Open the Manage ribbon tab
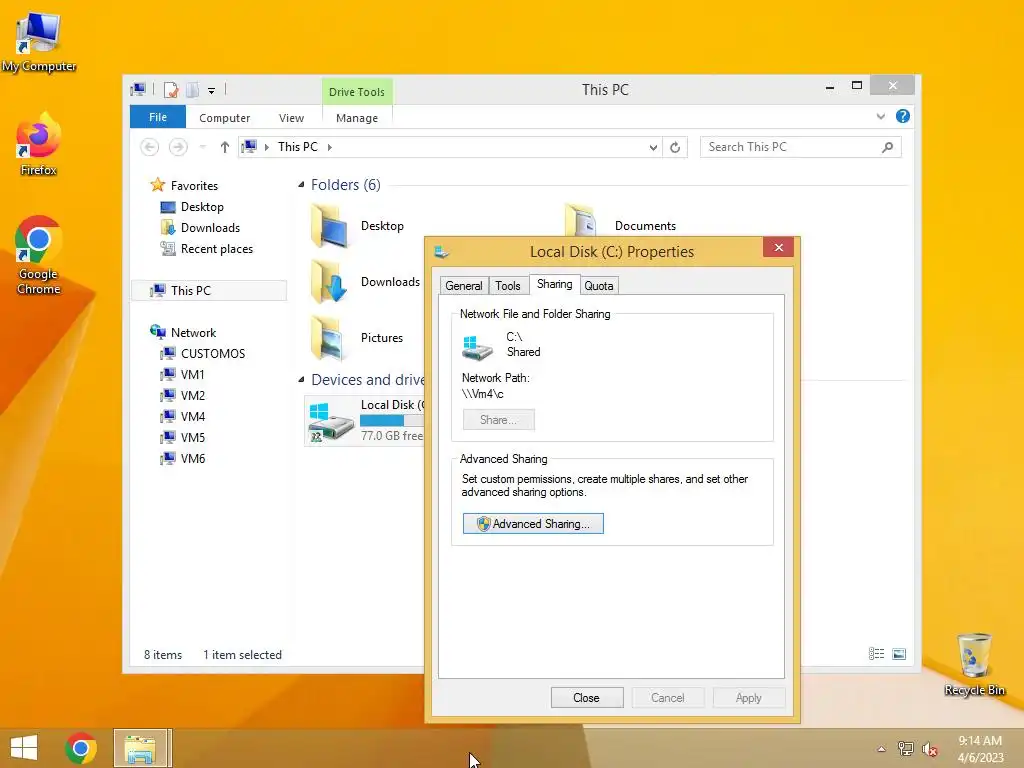This screenshot has height=768, width=1024. 357,118
